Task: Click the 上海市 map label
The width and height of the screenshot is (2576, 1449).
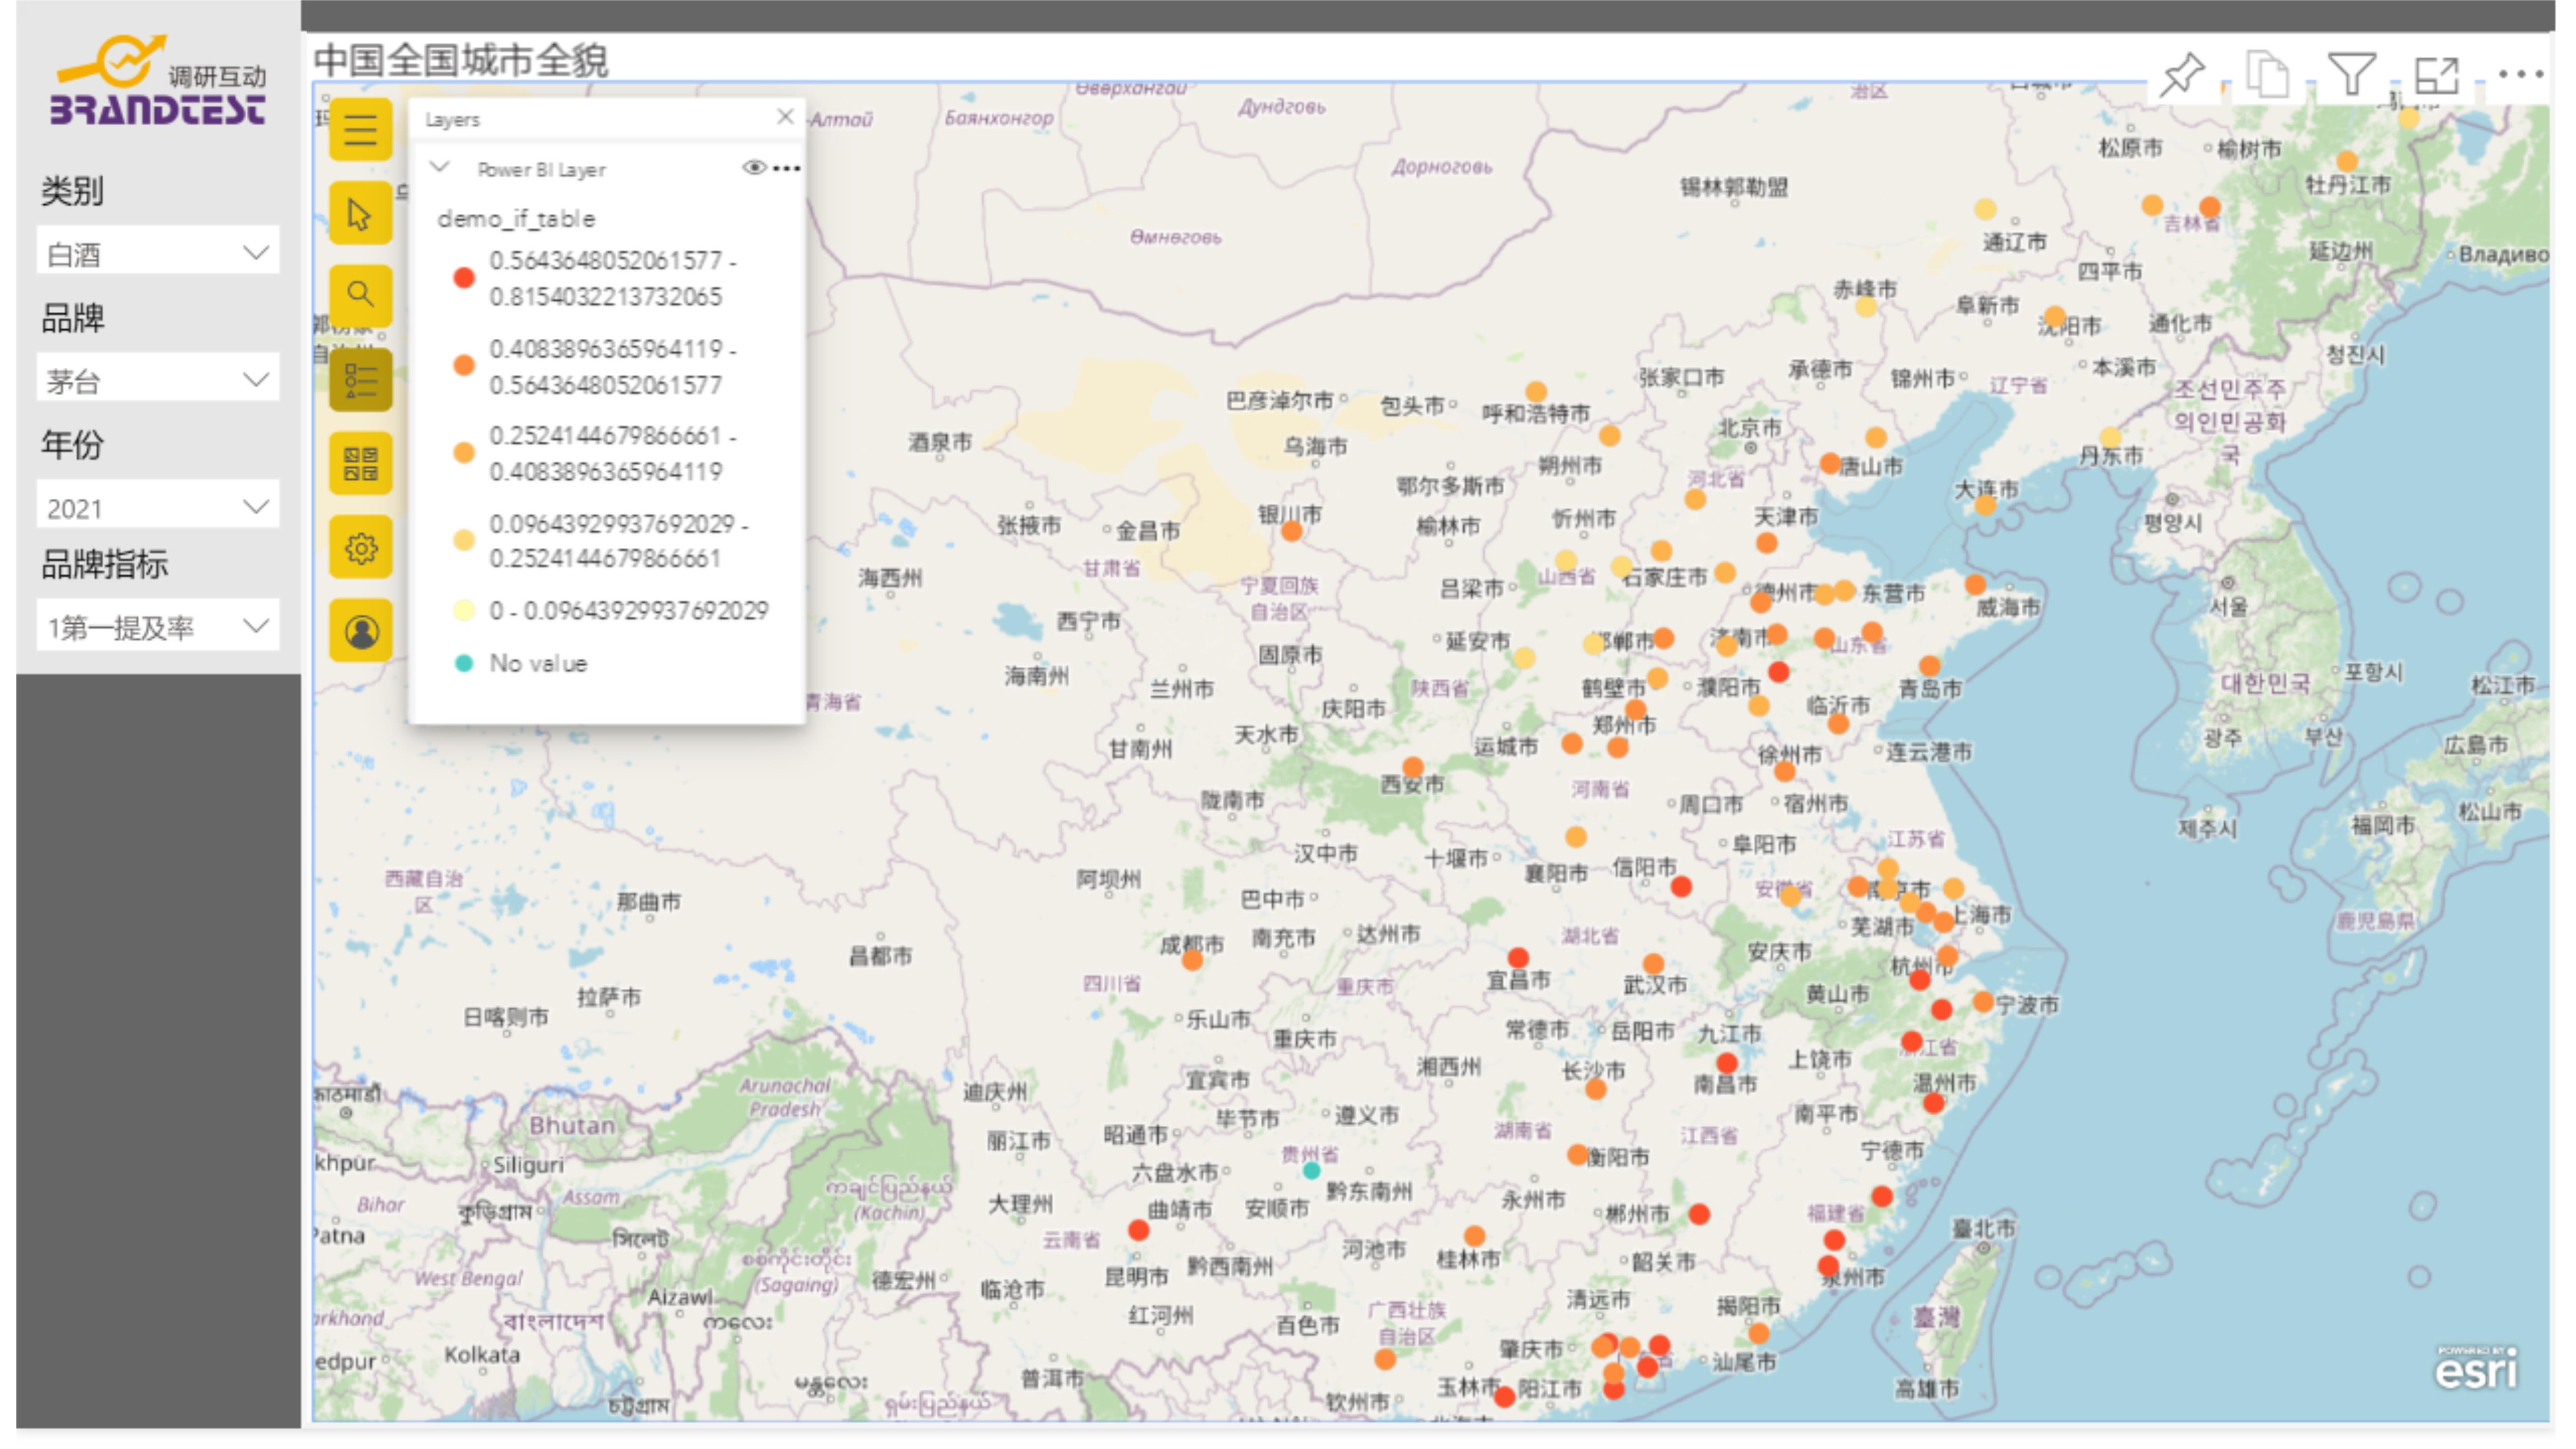Action: coord(1981,915)
